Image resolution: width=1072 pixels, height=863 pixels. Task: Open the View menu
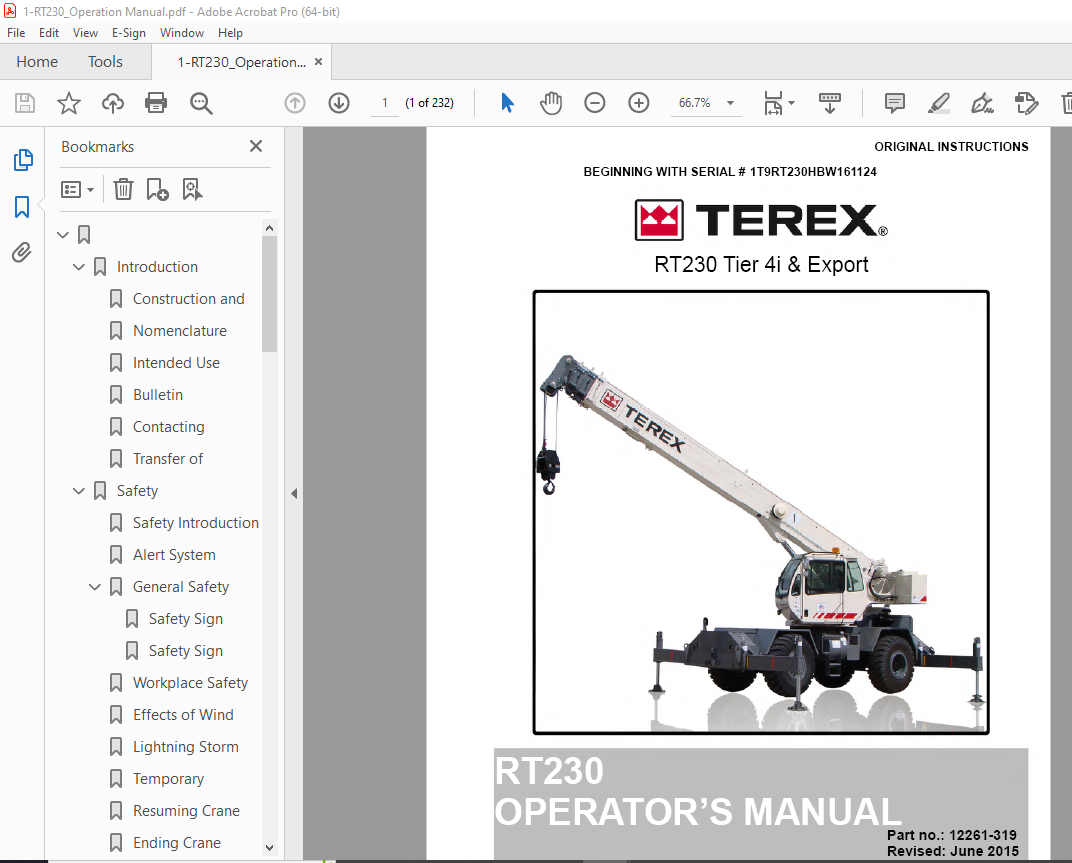(85, 33)
